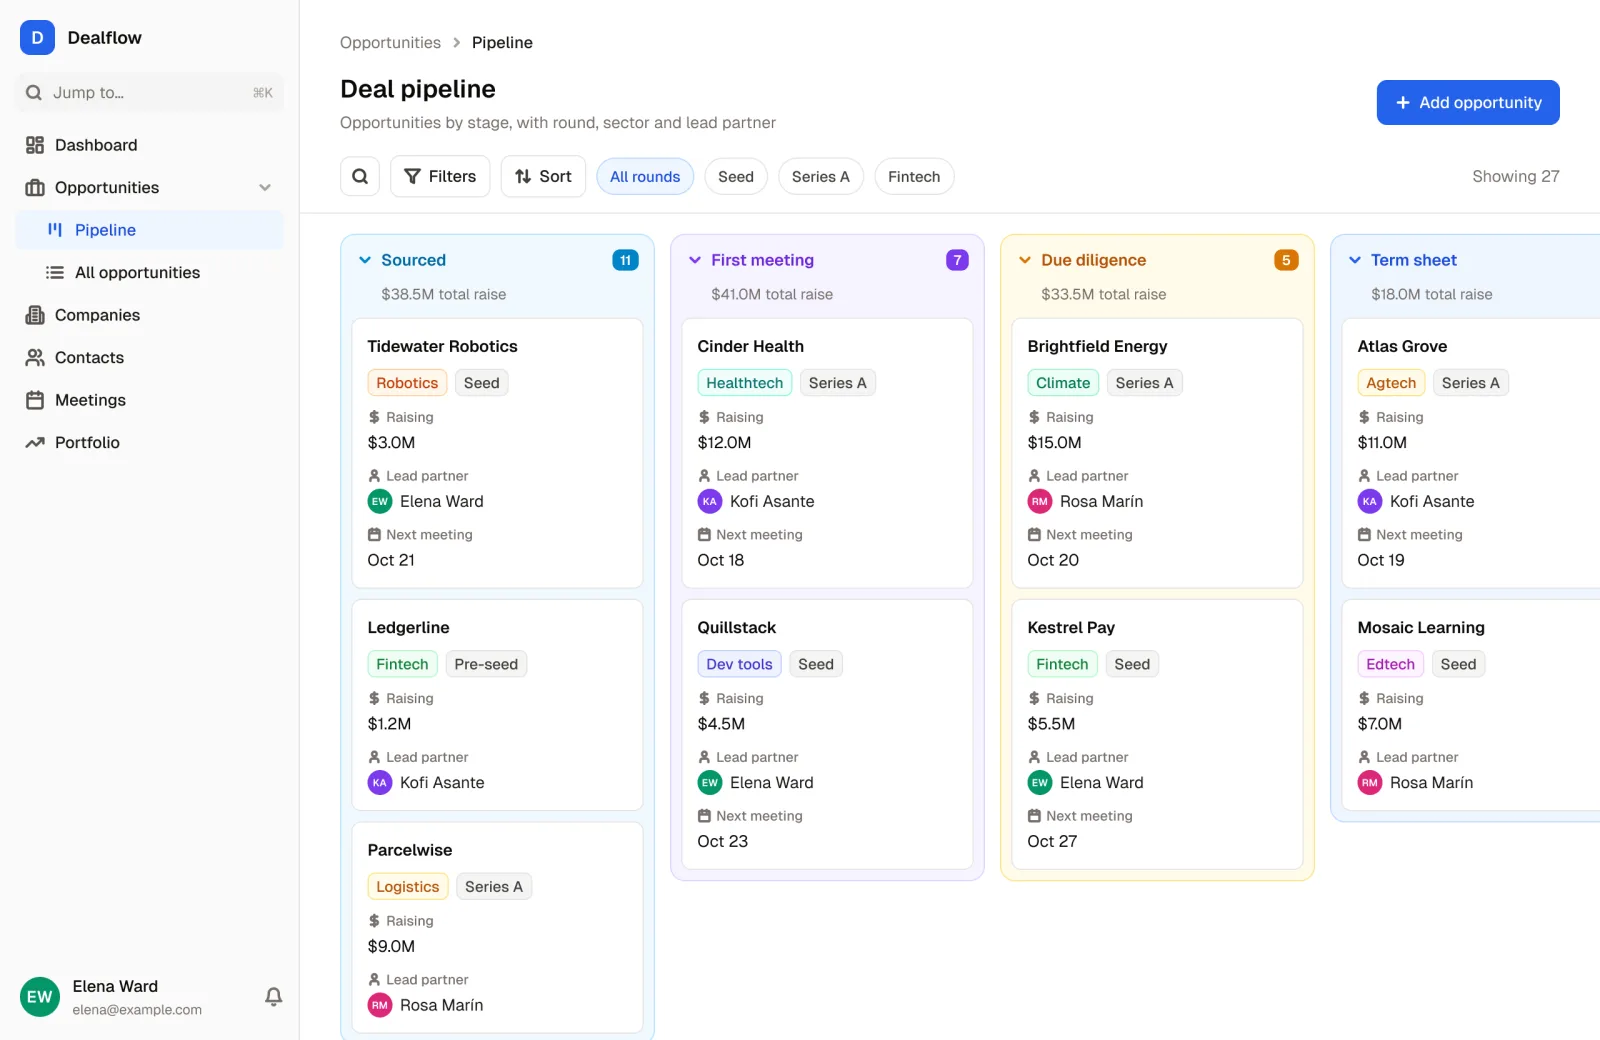Open the search icon button in toolbar
The height and width of the screenshot is (1040, 1600).
tap(360, 177)
